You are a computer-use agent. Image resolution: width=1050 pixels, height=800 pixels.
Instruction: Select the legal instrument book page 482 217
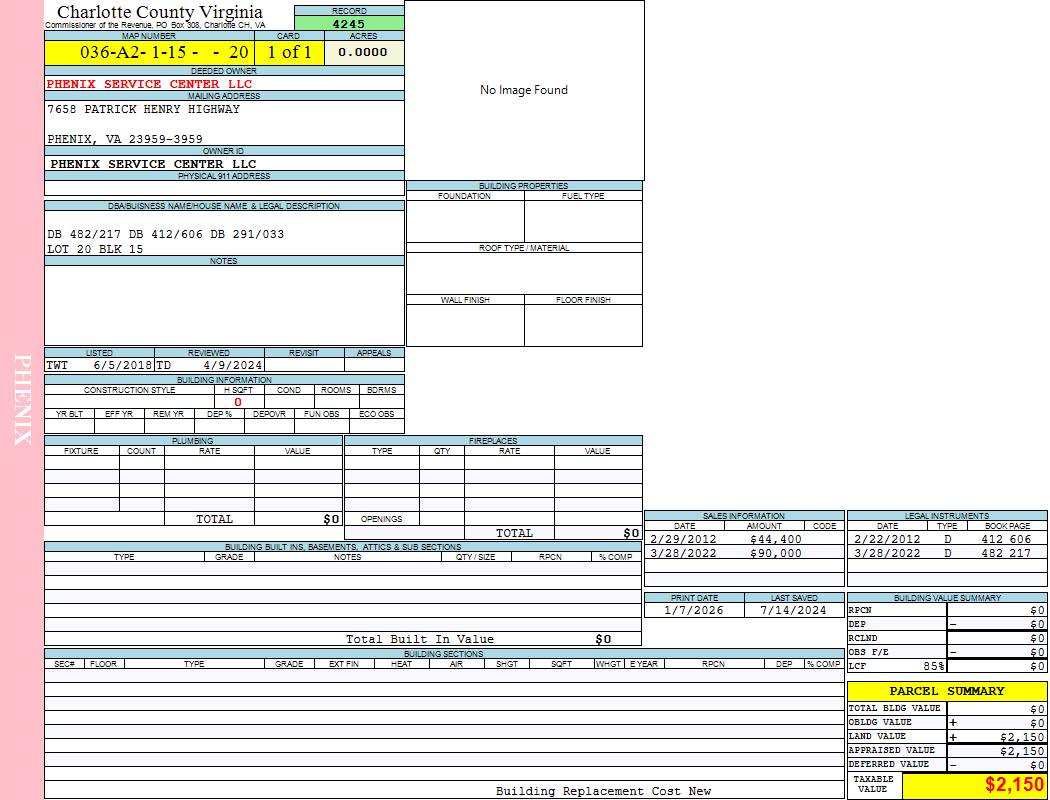pyautogui.click(x=1005, y=553)
